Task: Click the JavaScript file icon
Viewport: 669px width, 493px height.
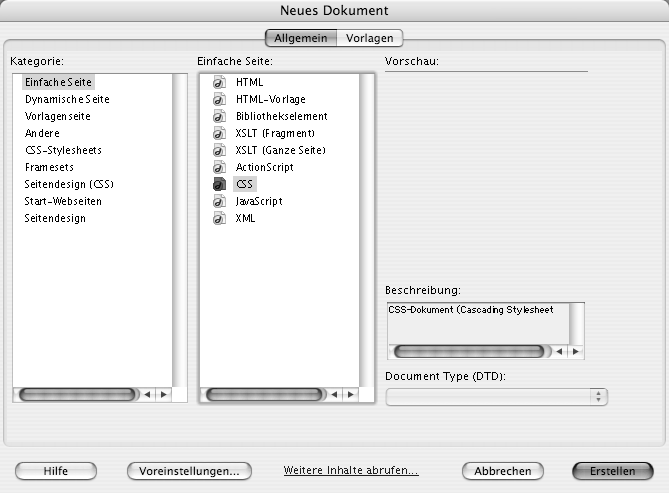Action: (x=219, y=201)
